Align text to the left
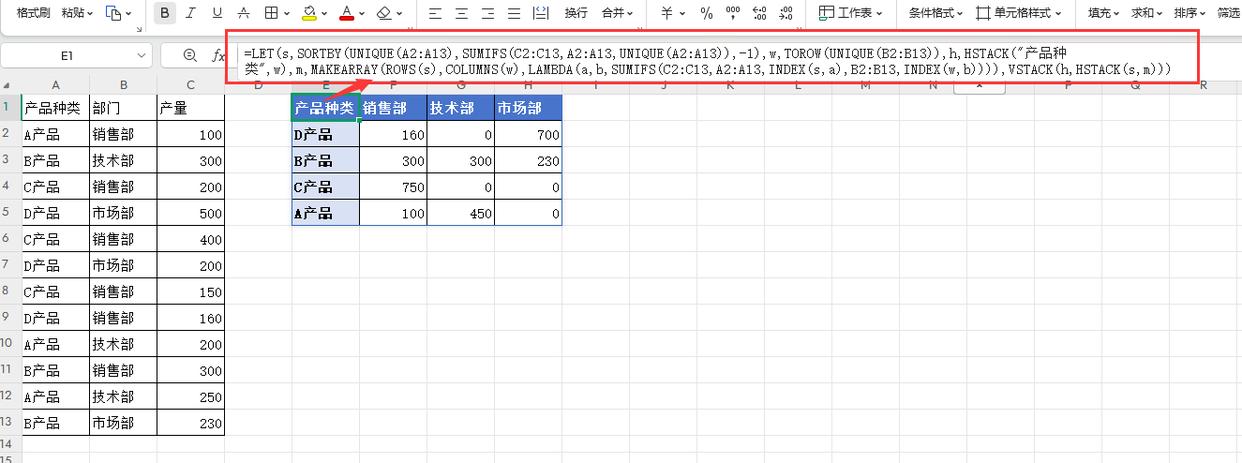Viewport: 1242px width, 463px height. coord(435,13)
